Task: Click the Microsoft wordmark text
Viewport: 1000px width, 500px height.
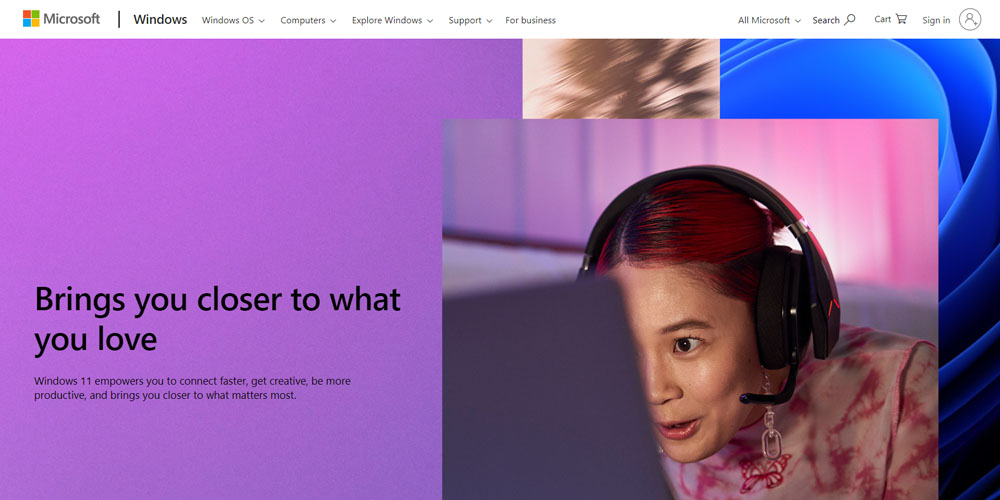Action: 71,18
